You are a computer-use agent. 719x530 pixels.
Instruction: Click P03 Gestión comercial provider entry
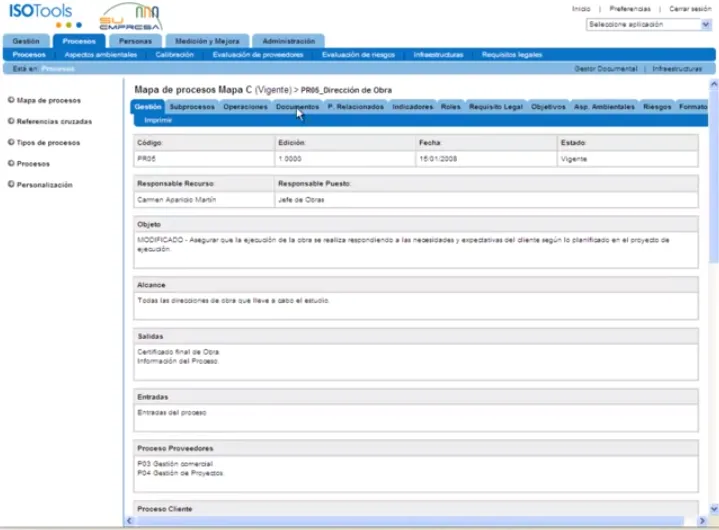point(175,464)
